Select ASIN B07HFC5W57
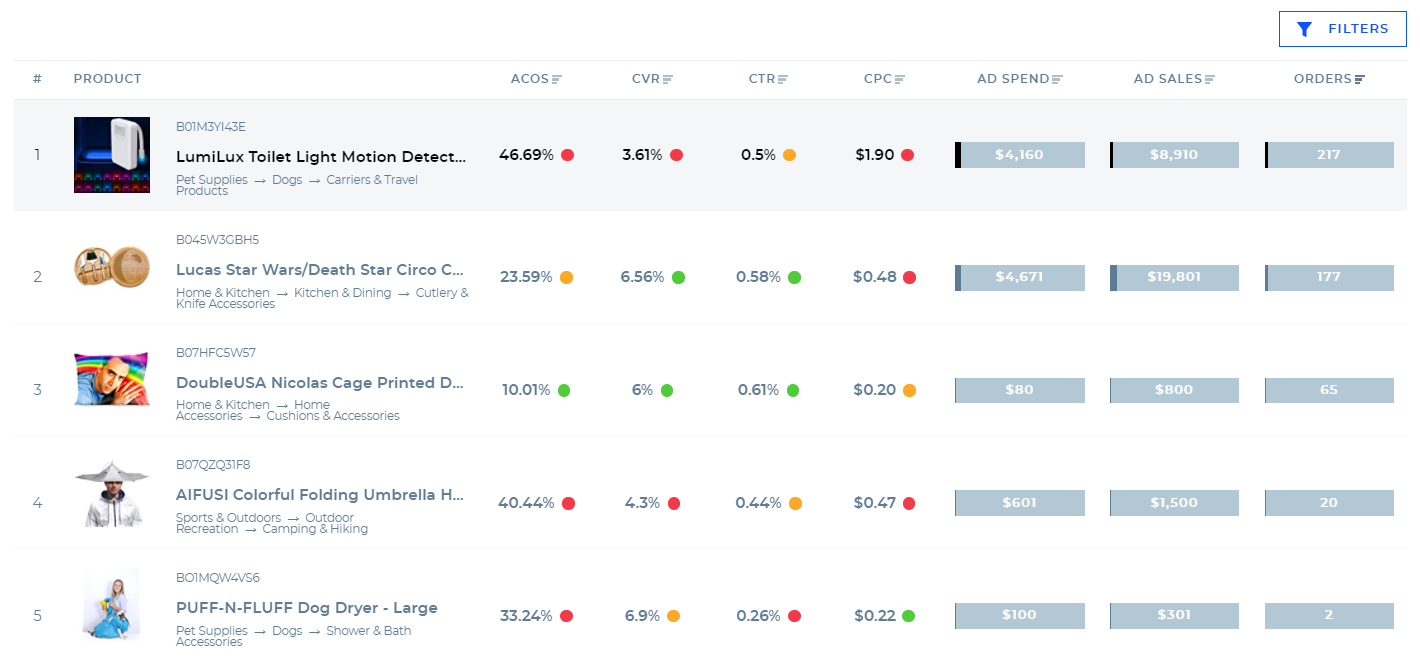 point(216,353)
